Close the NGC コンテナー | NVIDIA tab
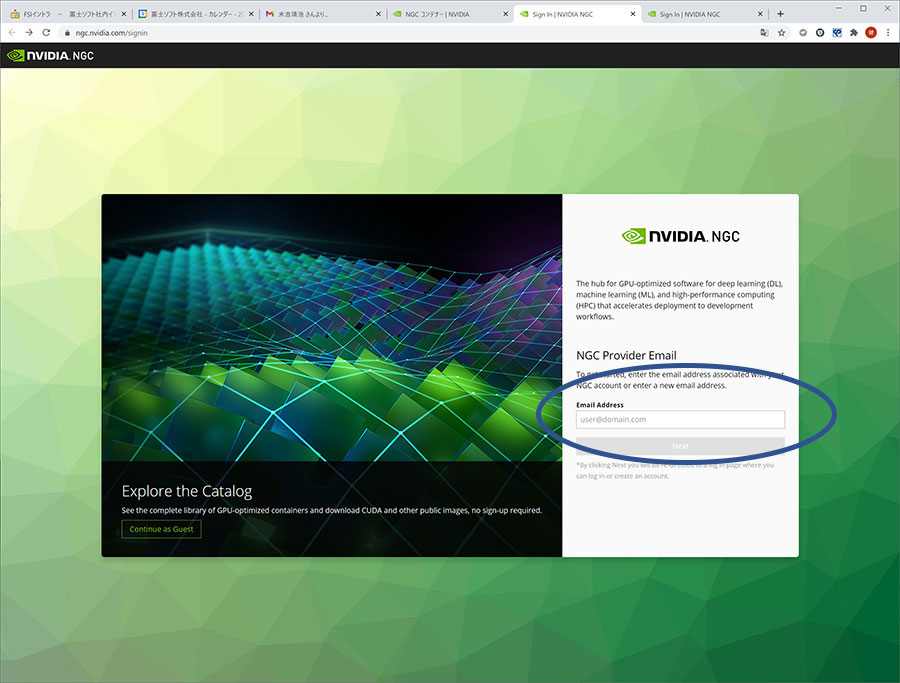 click(x=505, y=14)
